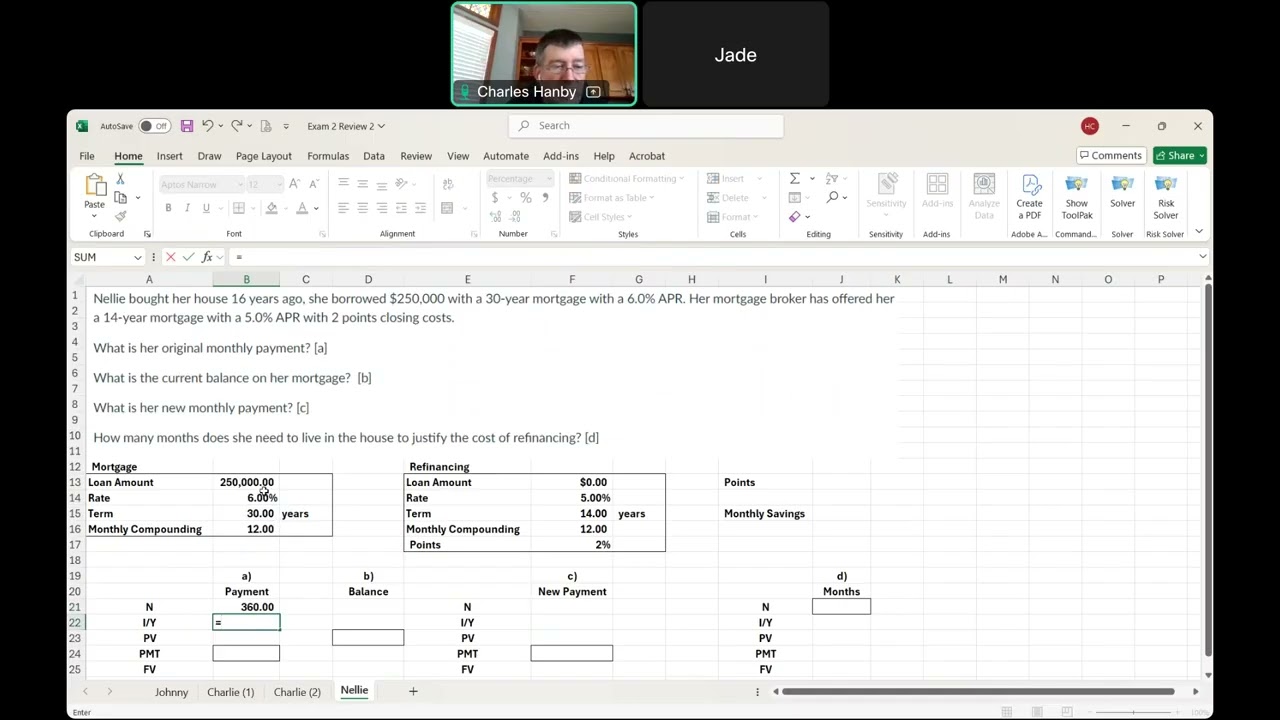Toggle Wrap Text button
The height and width of the screenshot is (720, 1280).
pos(447,184)
